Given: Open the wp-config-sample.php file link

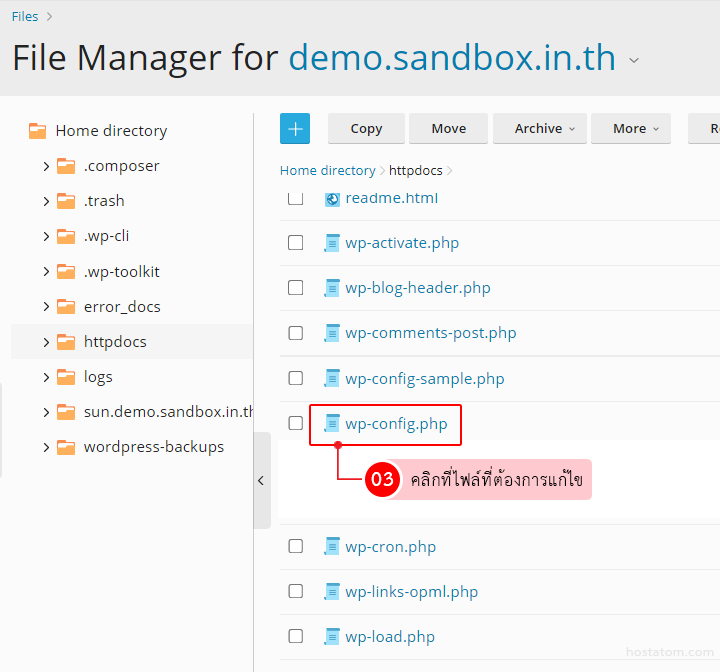Looking at the screenshot, I should coord(424,379).
